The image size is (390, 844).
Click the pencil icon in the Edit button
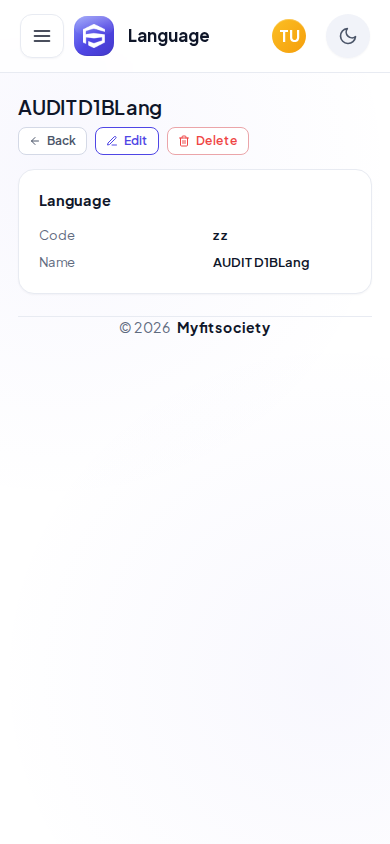(x=112, y=141)
